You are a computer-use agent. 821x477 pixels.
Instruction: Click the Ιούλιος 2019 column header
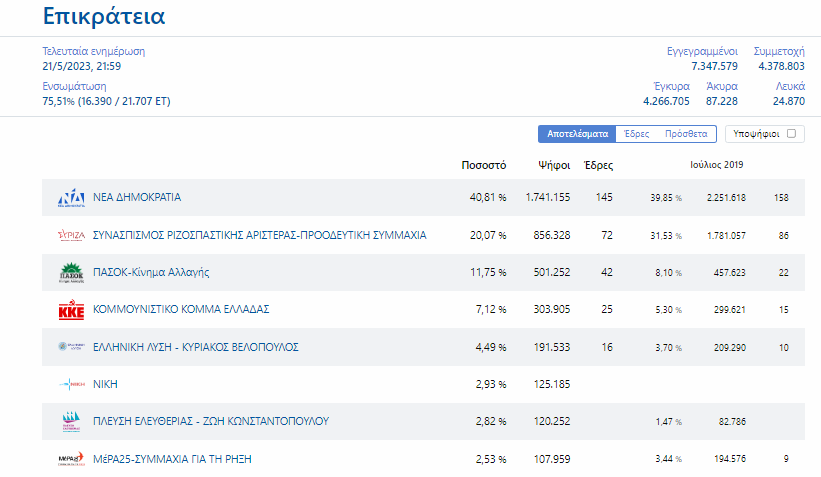click(717, 165)
